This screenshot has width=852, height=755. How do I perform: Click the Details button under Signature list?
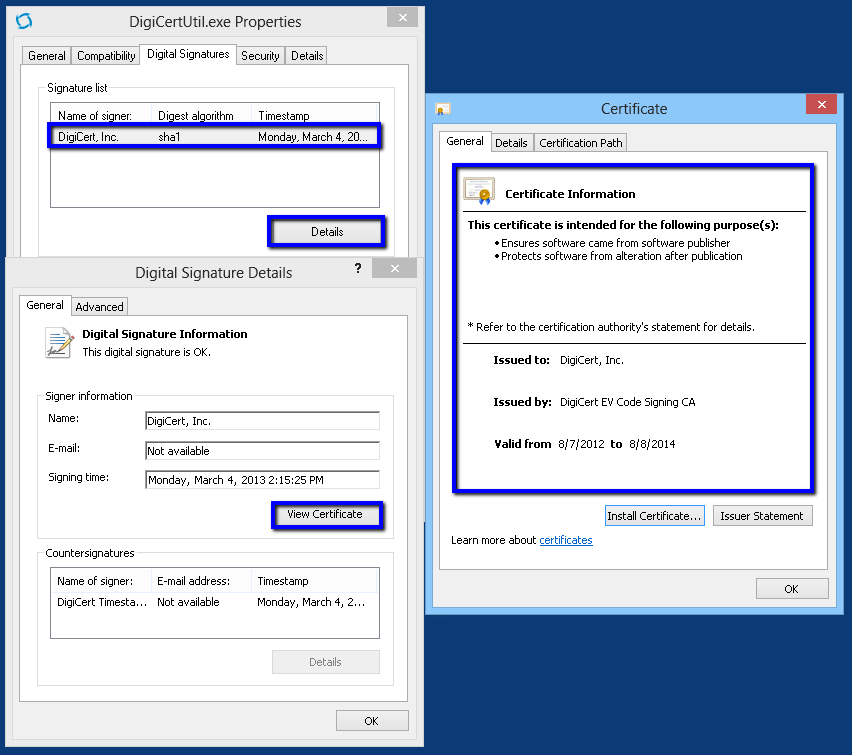click(x=327, y=232)
